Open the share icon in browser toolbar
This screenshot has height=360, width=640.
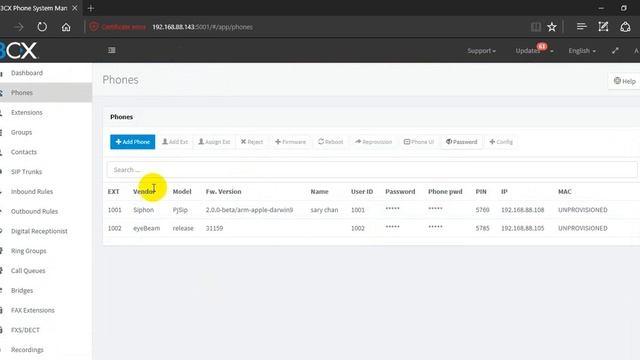pyautogui.click(x=625, y=27)
